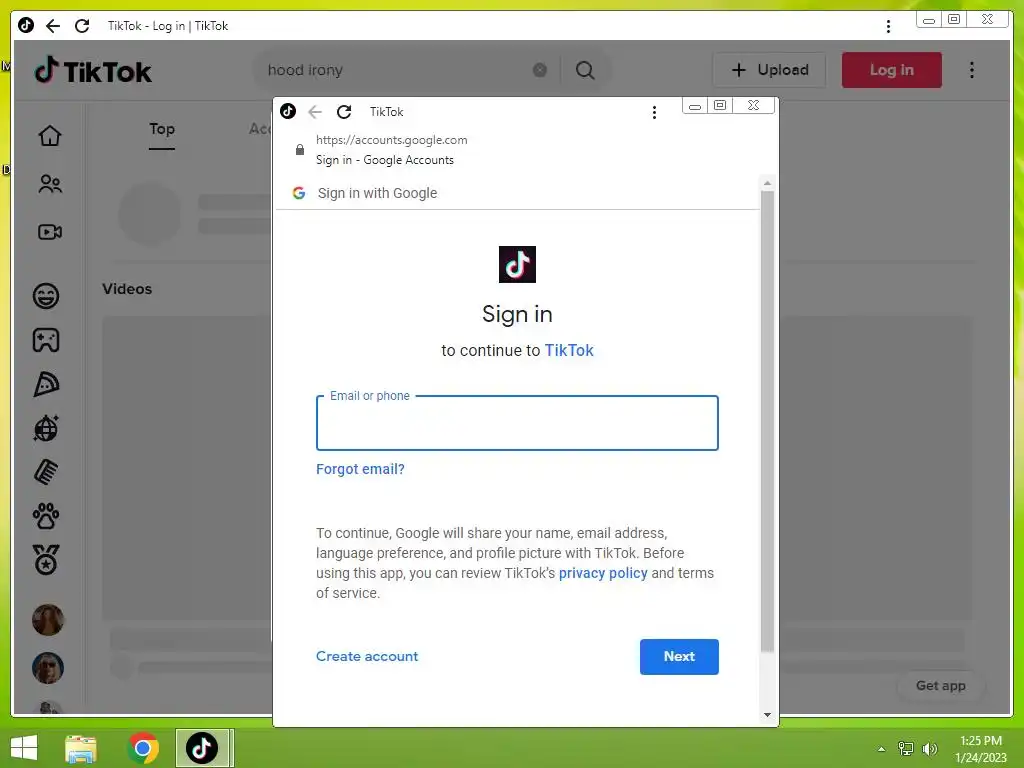This screenshot has width=1024, height=768.
Task: Click the blue Next button
Action: (679, 656)
